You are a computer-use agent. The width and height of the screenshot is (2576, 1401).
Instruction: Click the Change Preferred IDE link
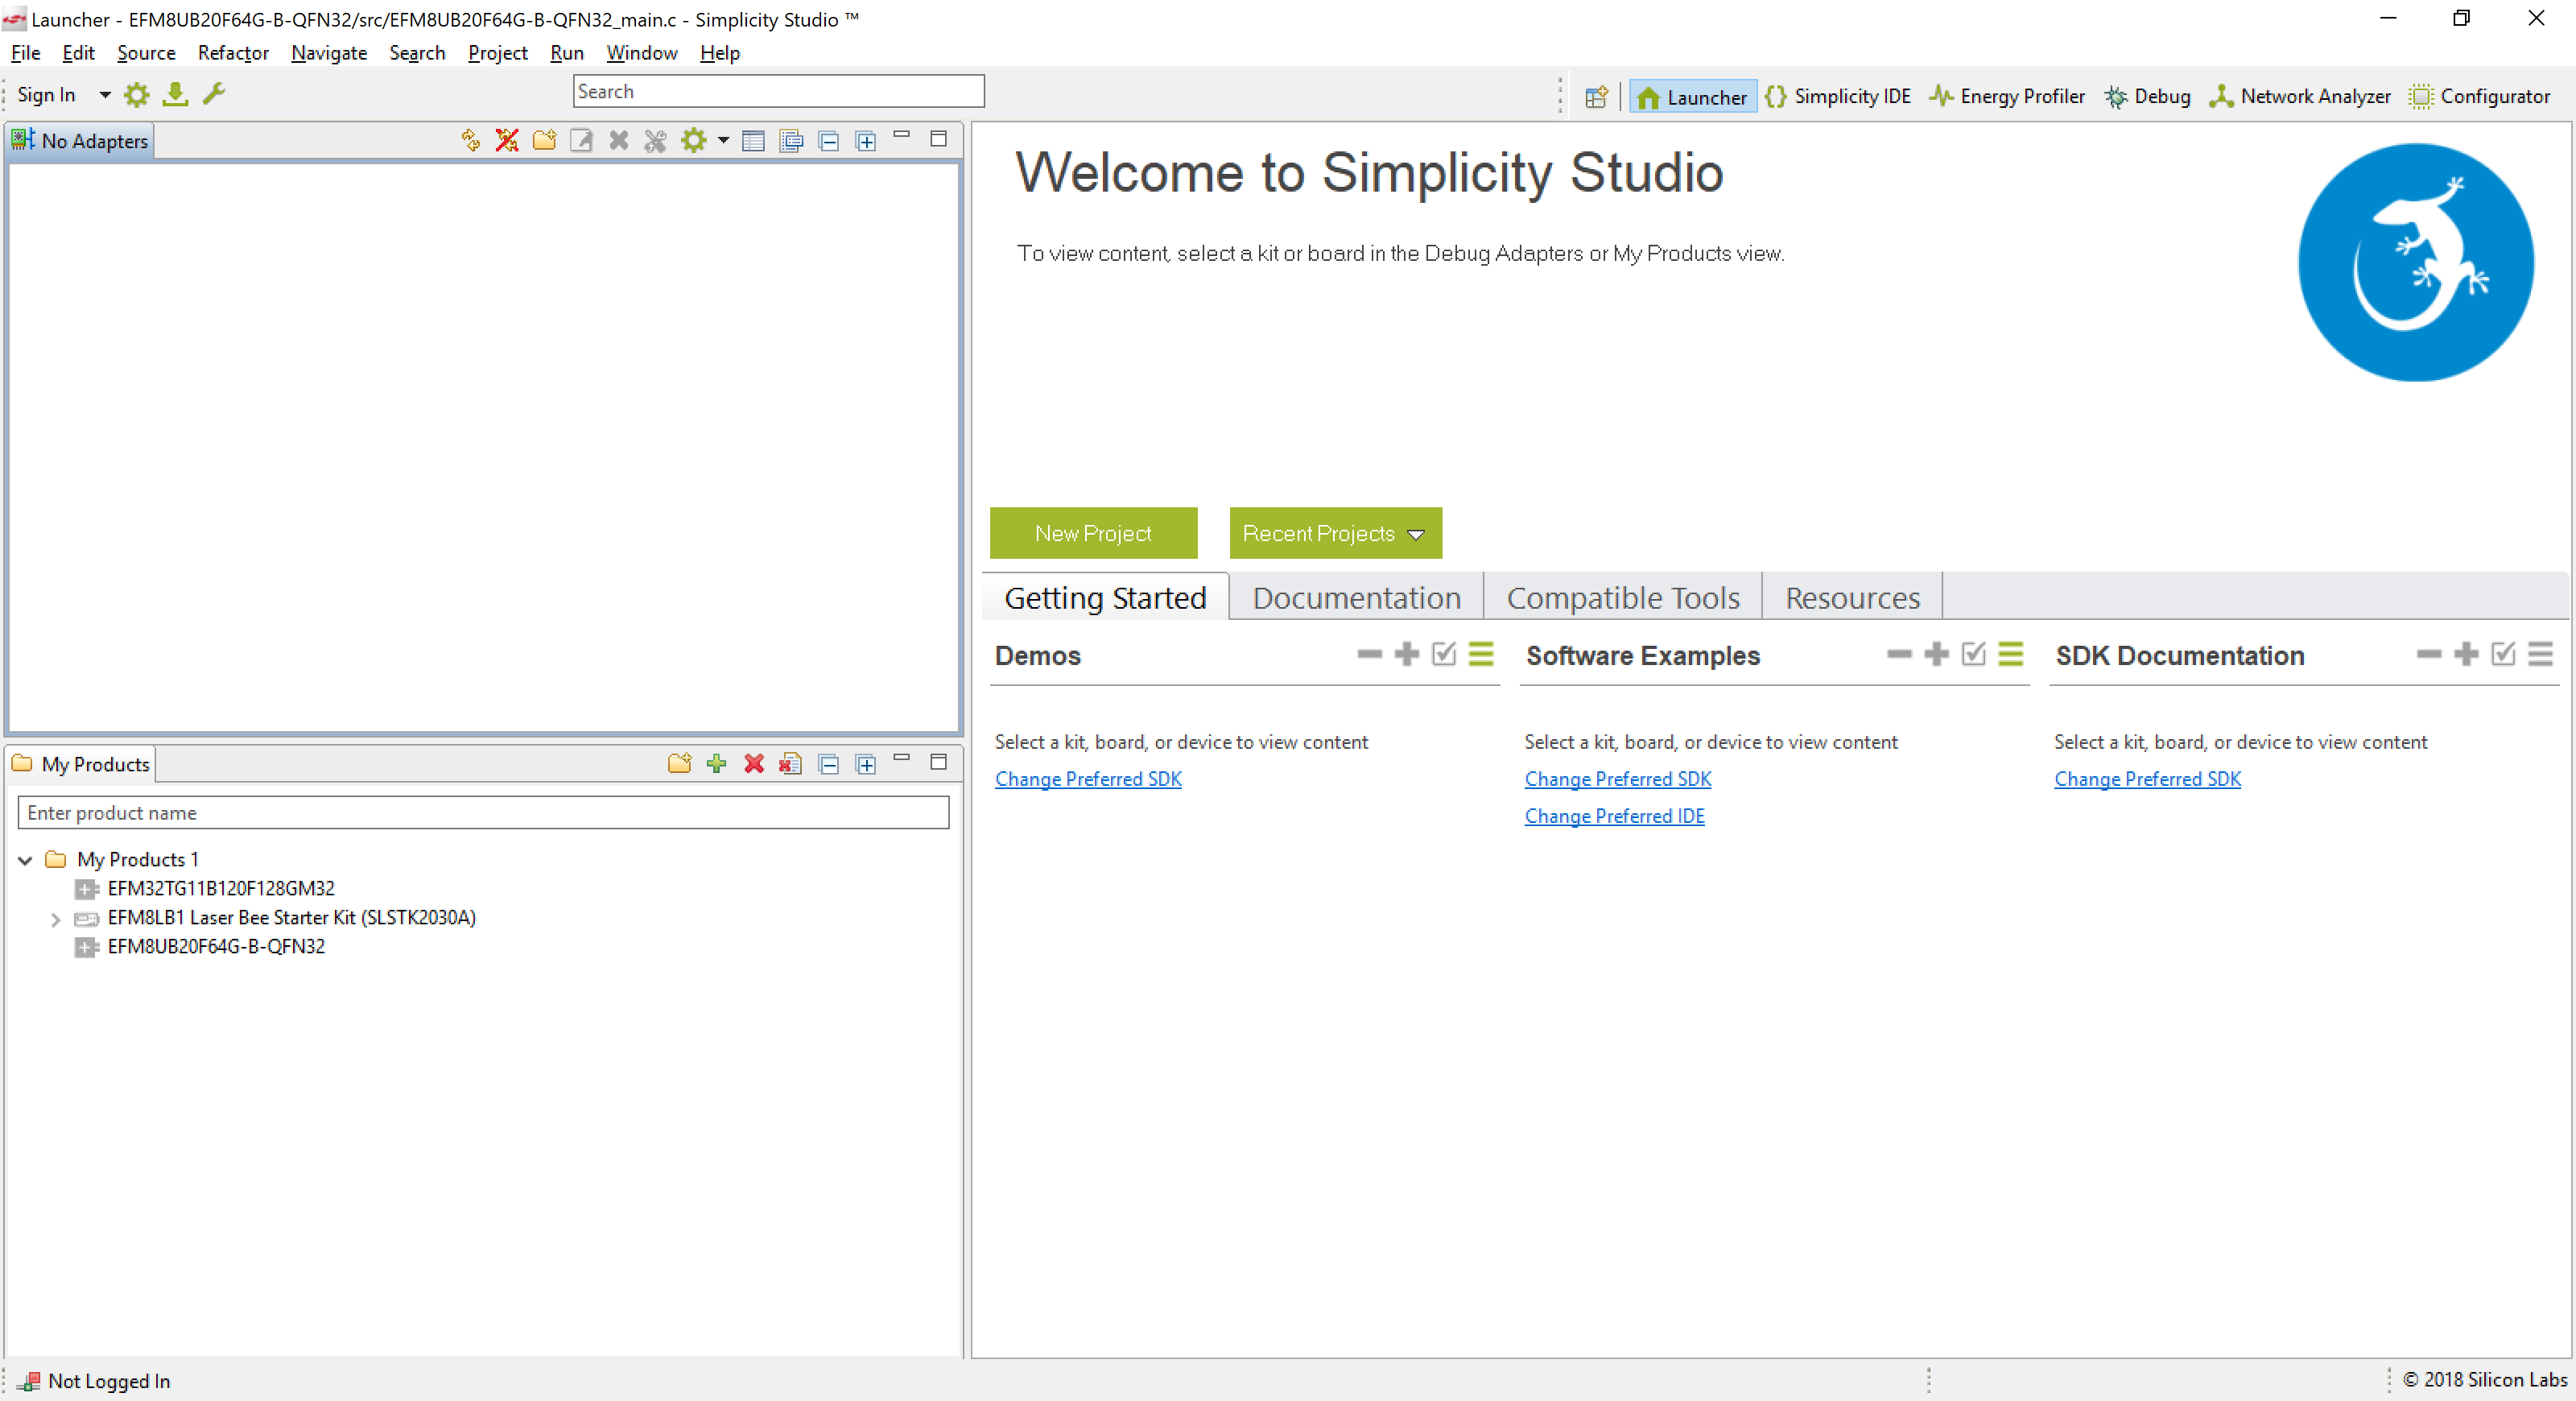[1614, 816]
